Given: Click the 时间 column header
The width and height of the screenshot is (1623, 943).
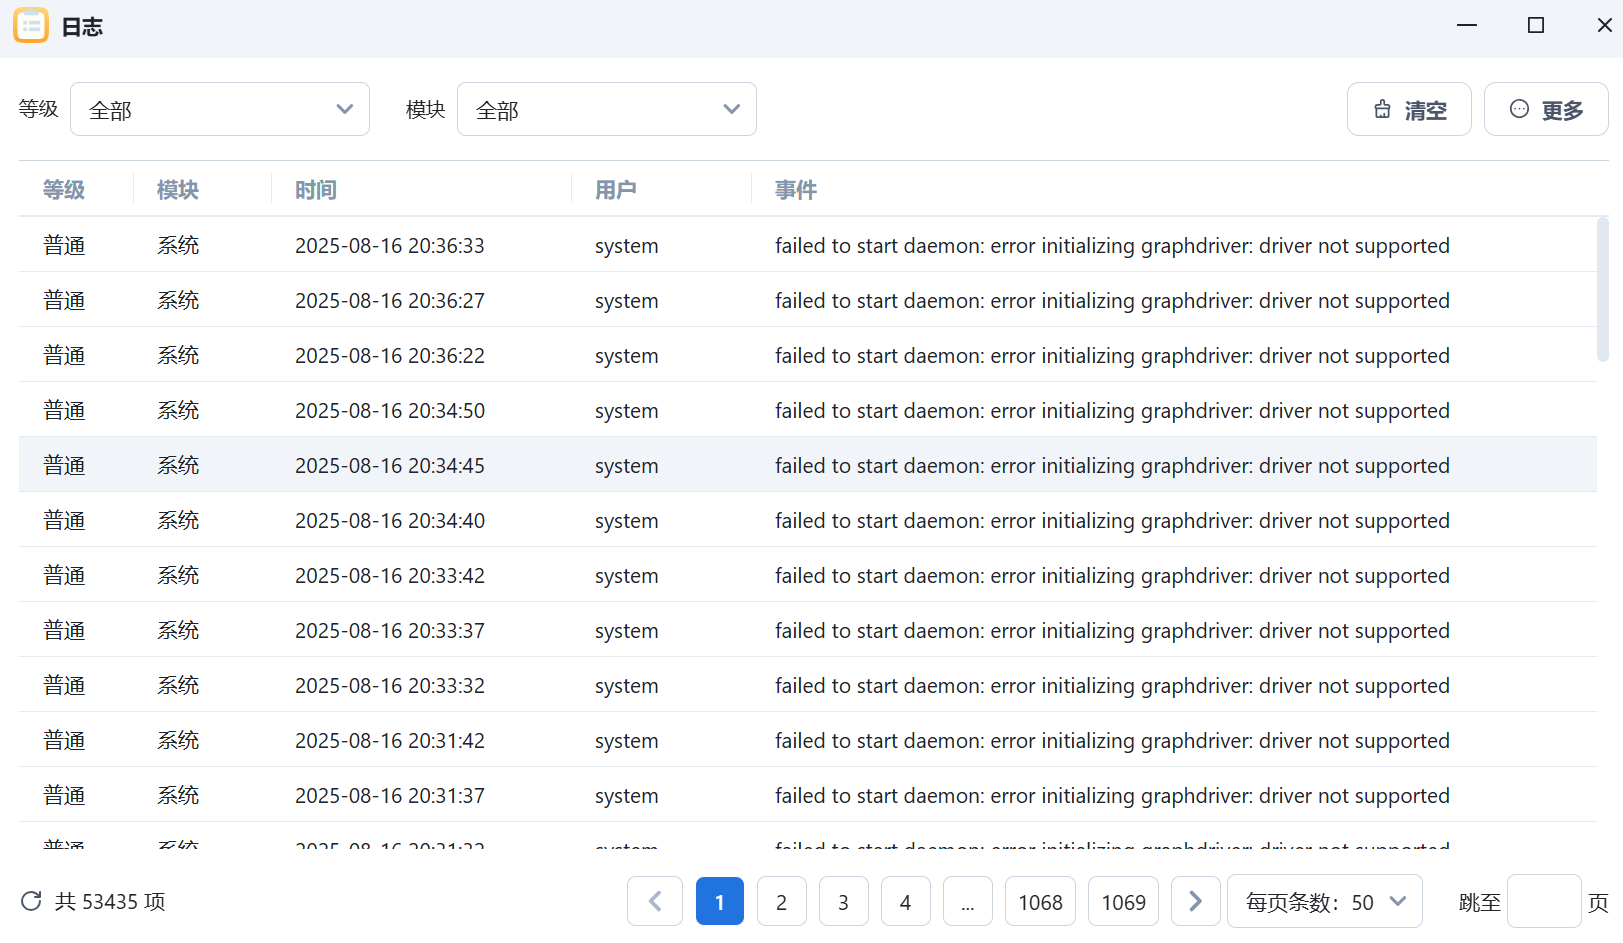Looking at the screenshot, I should pos(316,190).
